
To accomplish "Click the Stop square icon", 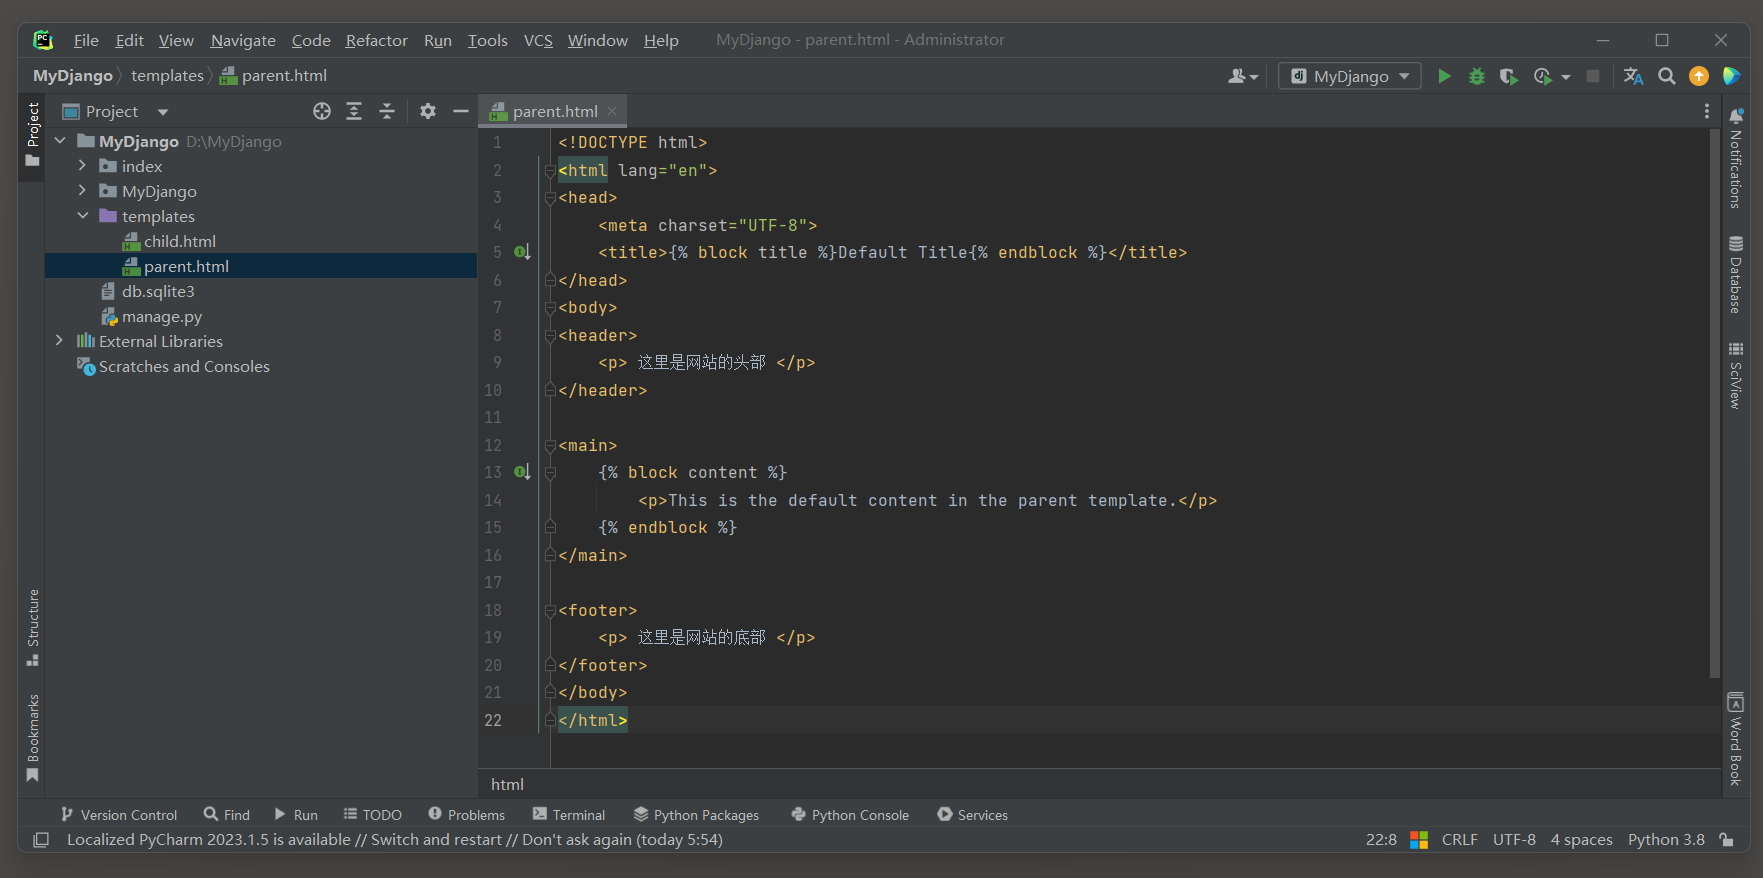I will [x=1593, y=76].
